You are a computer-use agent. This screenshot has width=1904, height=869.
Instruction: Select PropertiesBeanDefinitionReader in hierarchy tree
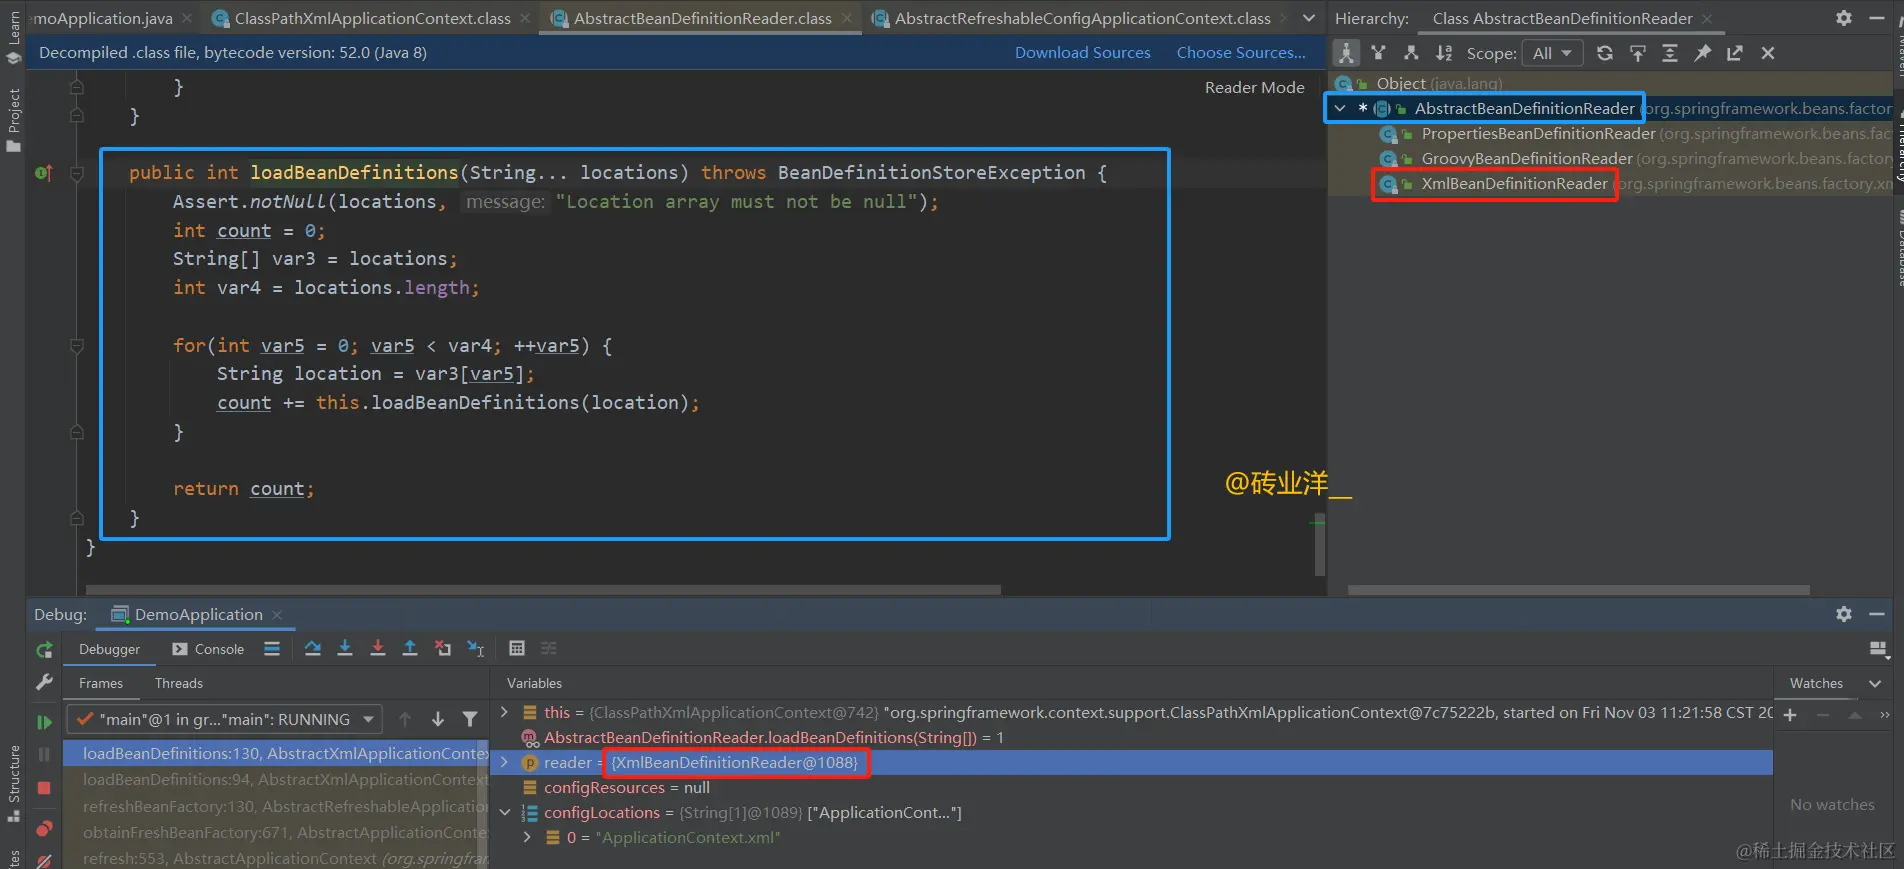click(x=1538, y=134)
